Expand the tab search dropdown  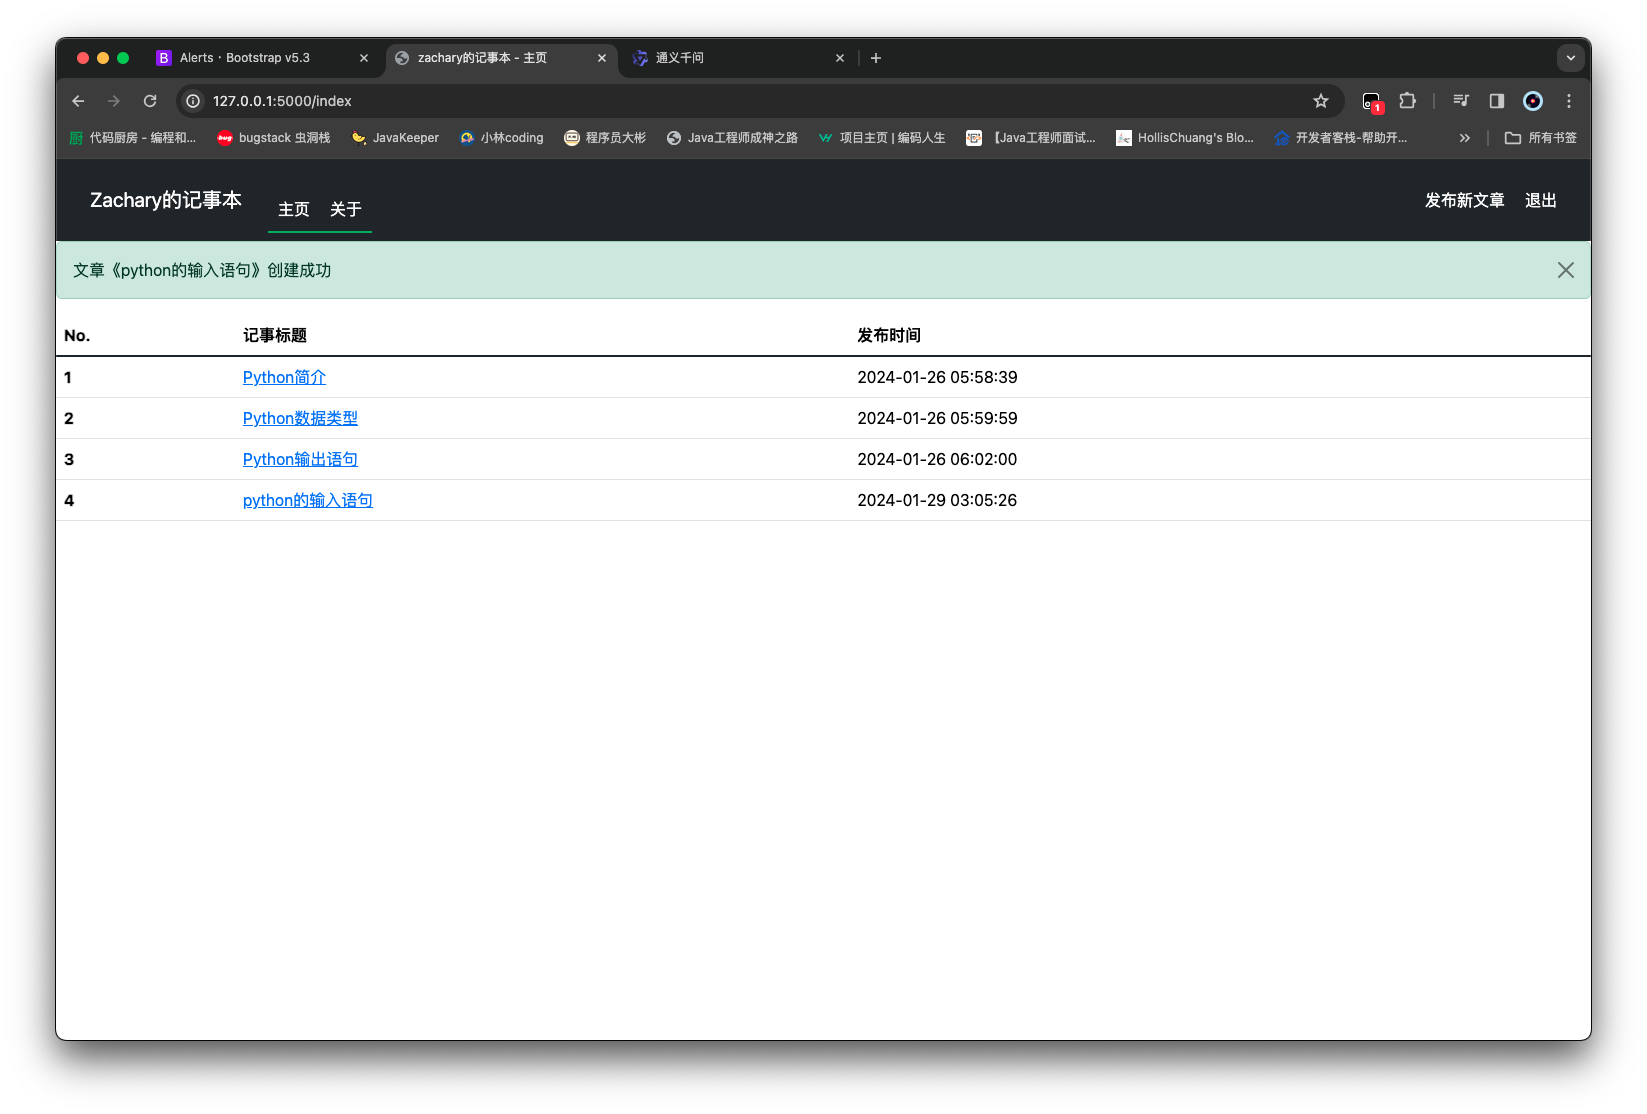(x=1571, y=58)
